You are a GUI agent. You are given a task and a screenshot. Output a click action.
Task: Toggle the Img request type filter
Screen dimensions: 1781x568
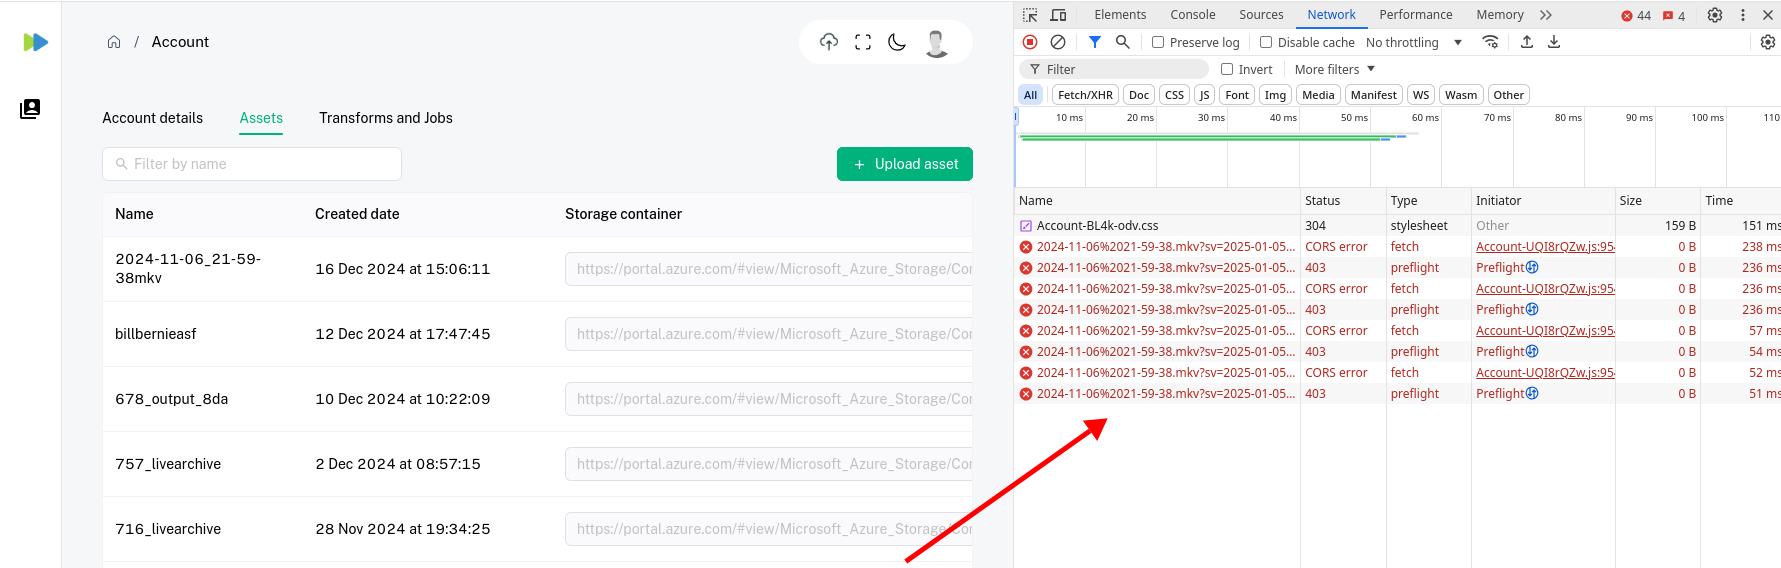coord(1275,95)
